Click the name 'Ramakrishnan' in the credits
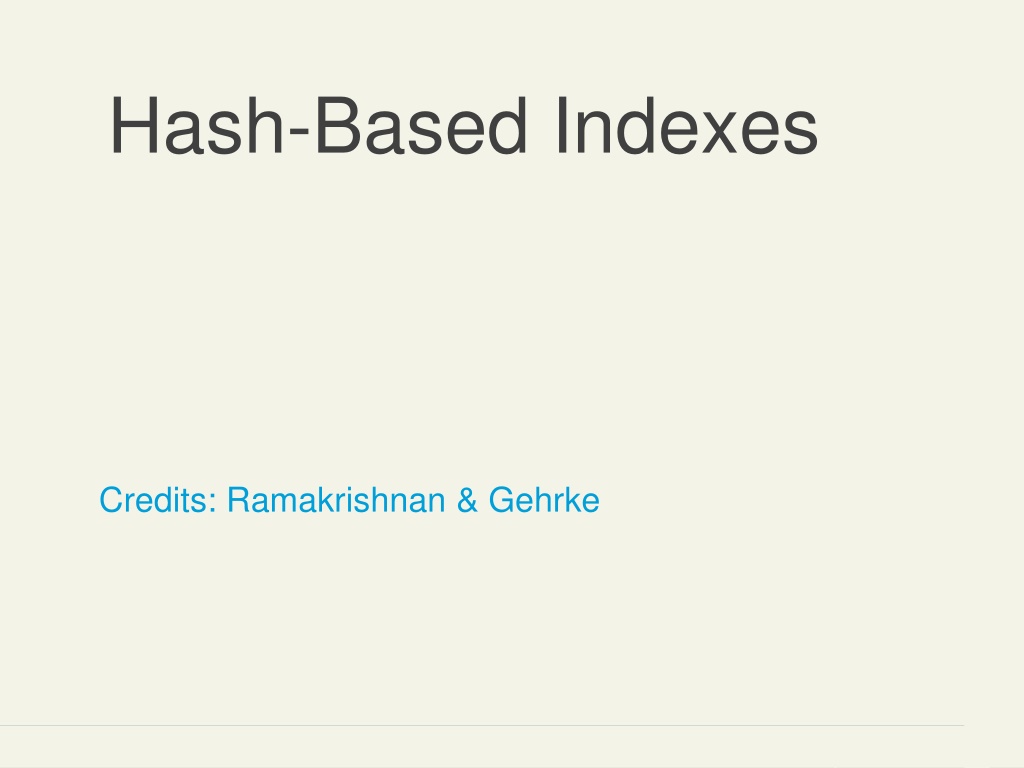Screen dimensions: 1024x768 click(x=336, y=500)
